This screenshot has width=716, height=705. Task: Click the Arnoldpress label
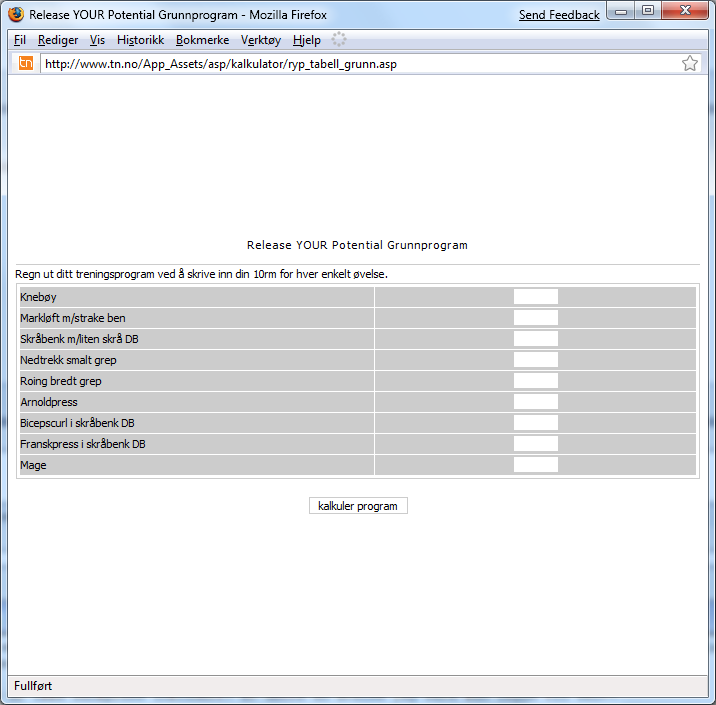click(49, 402)
